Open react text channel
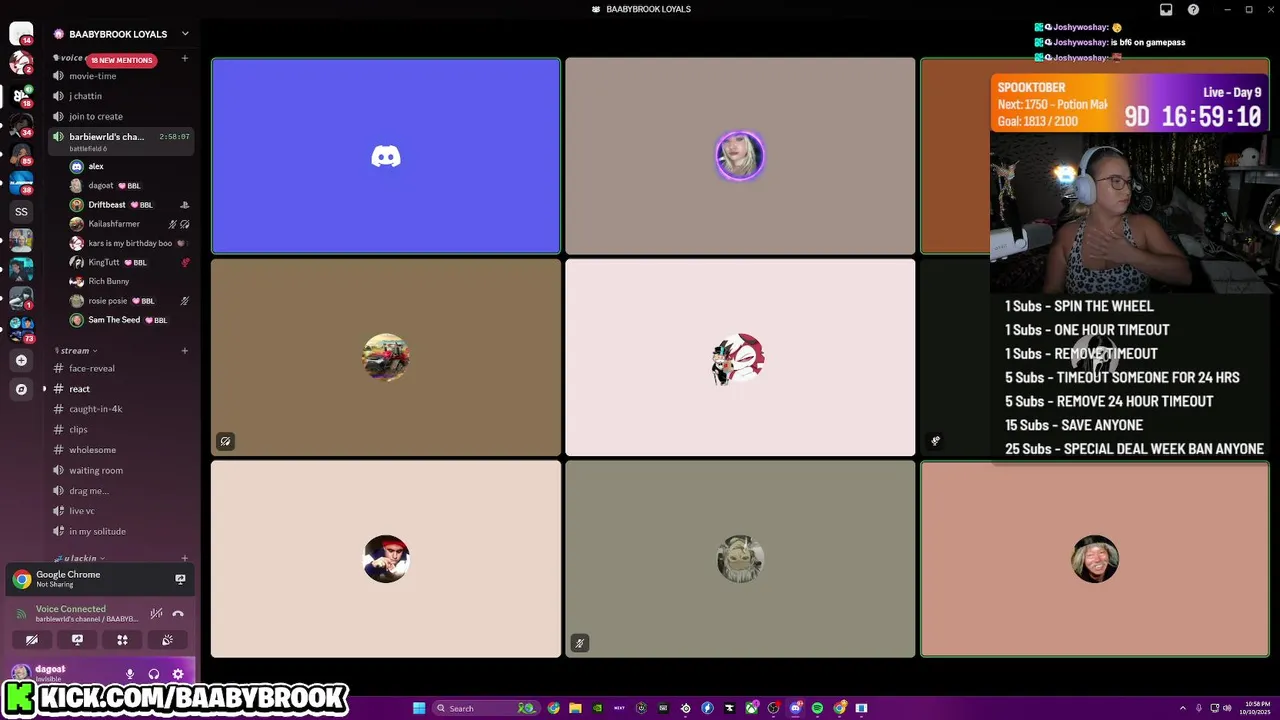1280x720 pixels. coord(121,389)
